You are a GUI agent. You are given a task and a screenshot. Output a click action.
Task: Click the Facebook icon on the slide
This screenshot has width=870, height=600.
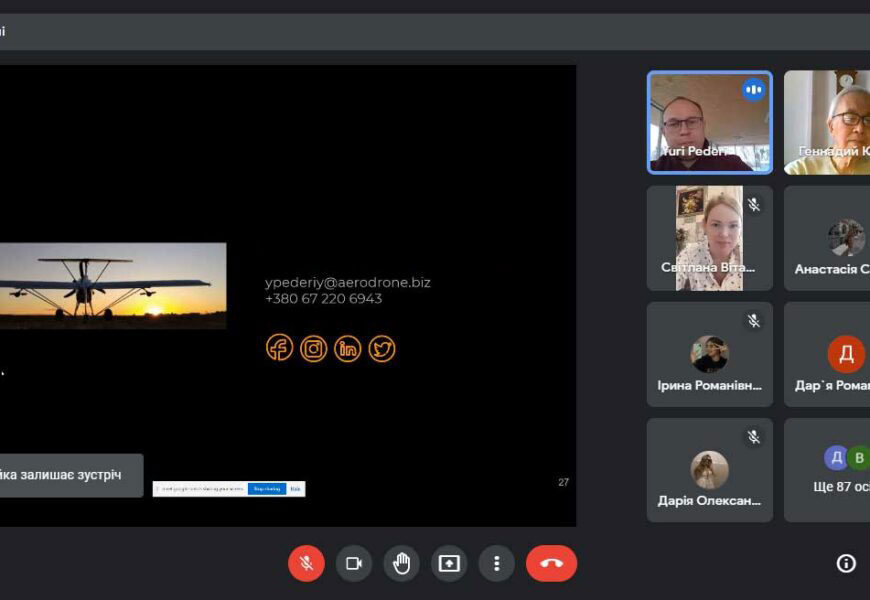coord(280,348)
